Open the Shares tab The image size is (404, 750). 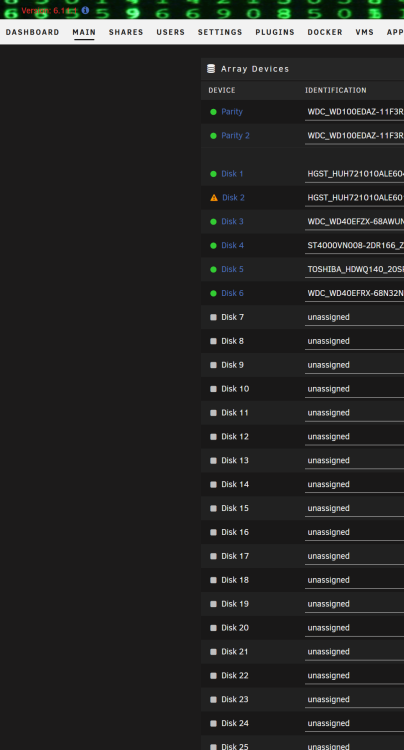[126, 32]
